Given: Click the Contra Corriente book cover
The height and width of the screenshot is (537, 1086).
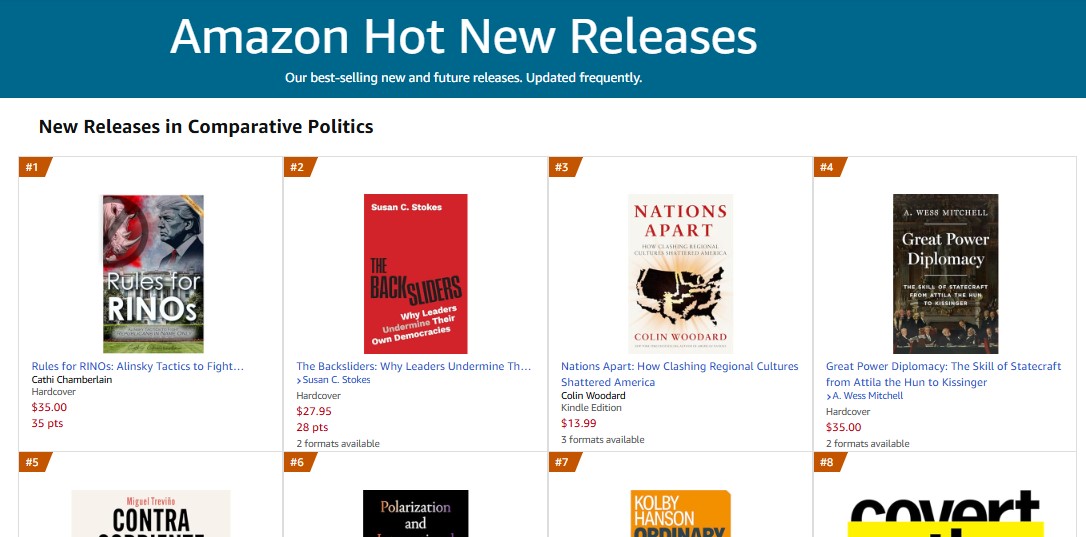Looking at the screenshot, I should (x=151, y=513).
